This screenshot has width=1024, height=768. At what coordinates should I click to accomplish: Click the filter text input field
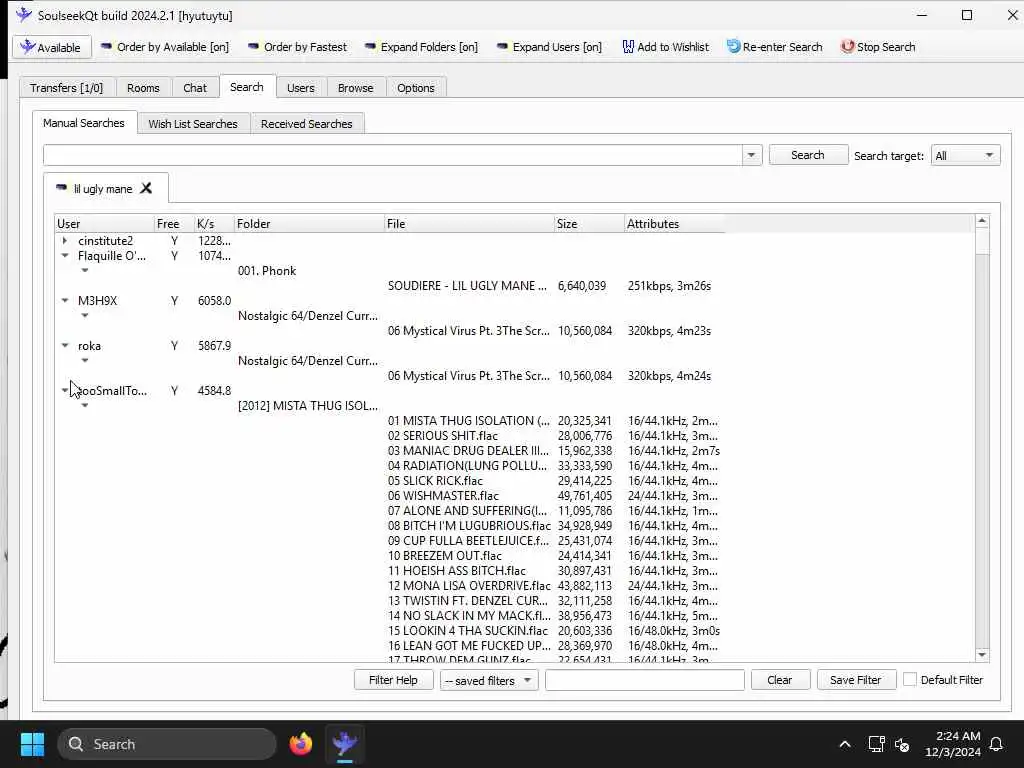(x=645, y=680)
